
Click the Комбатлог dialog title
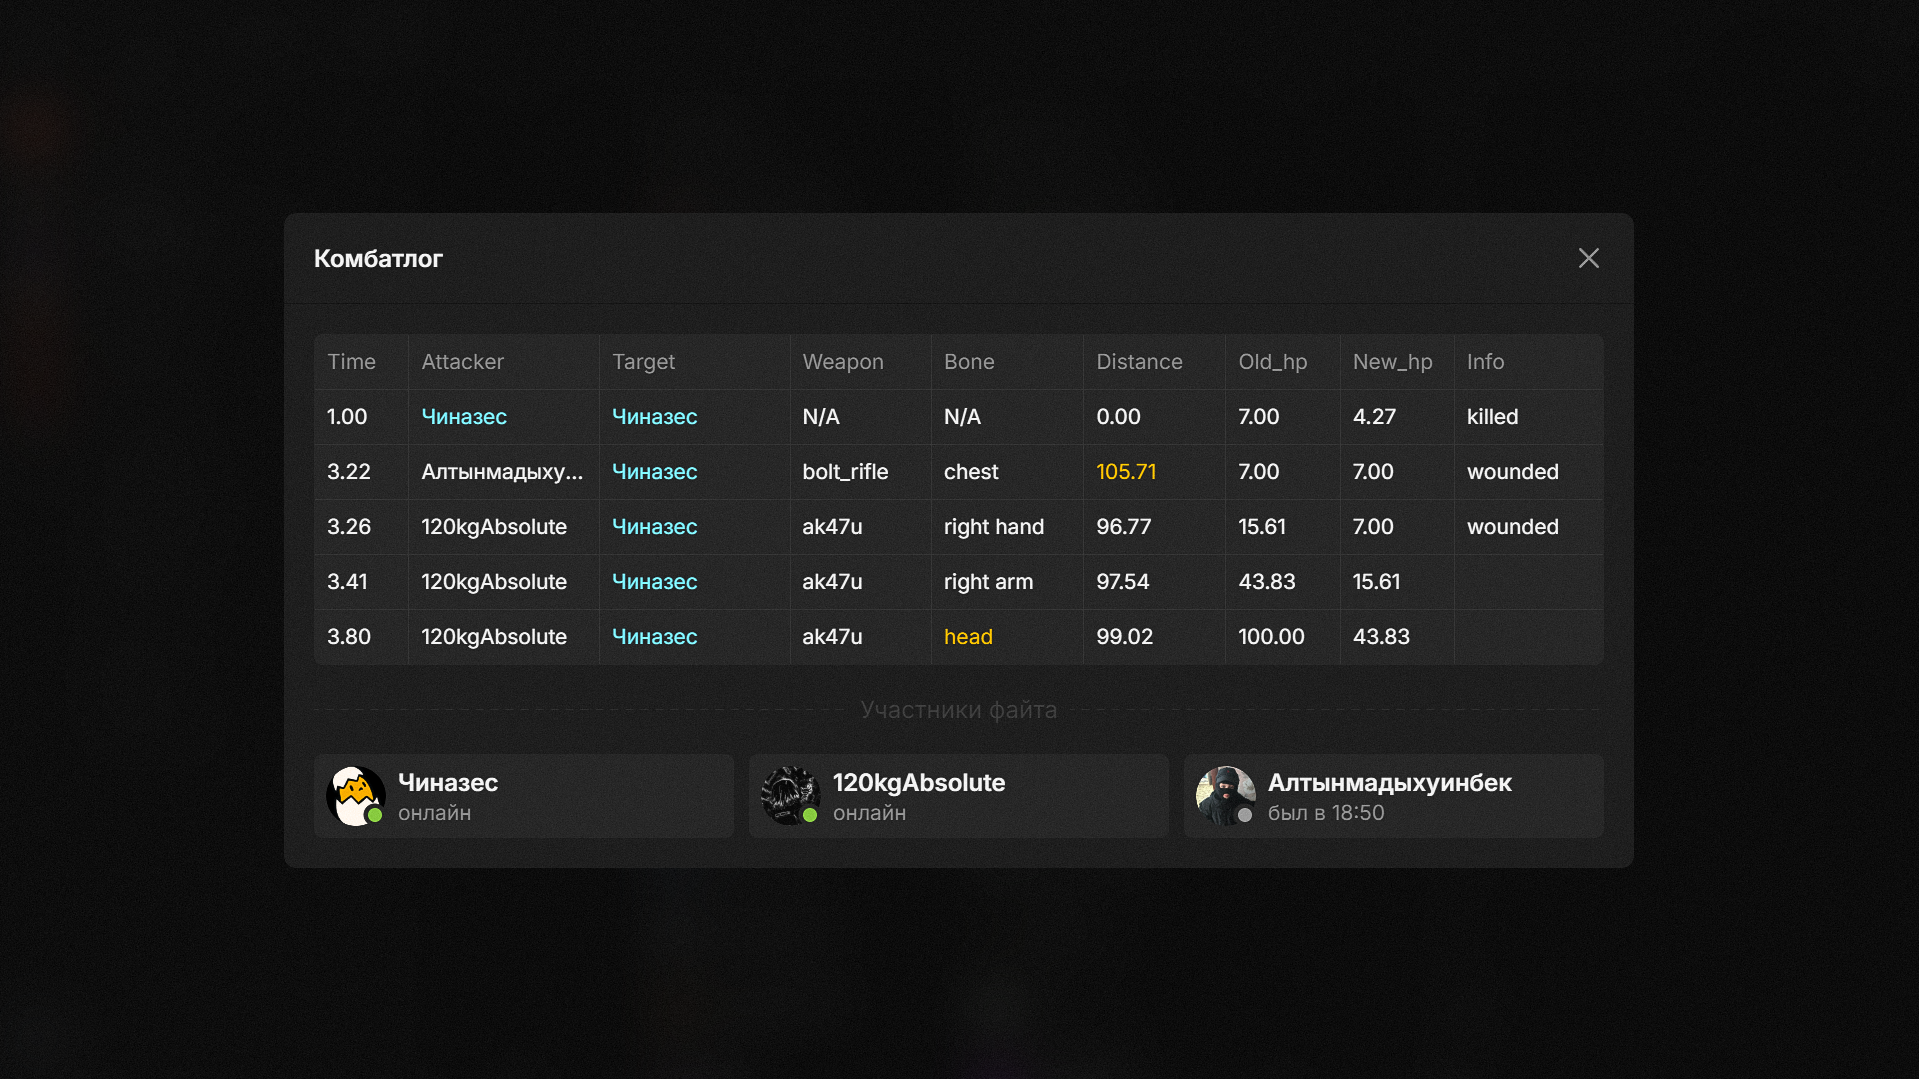(378, 259)
